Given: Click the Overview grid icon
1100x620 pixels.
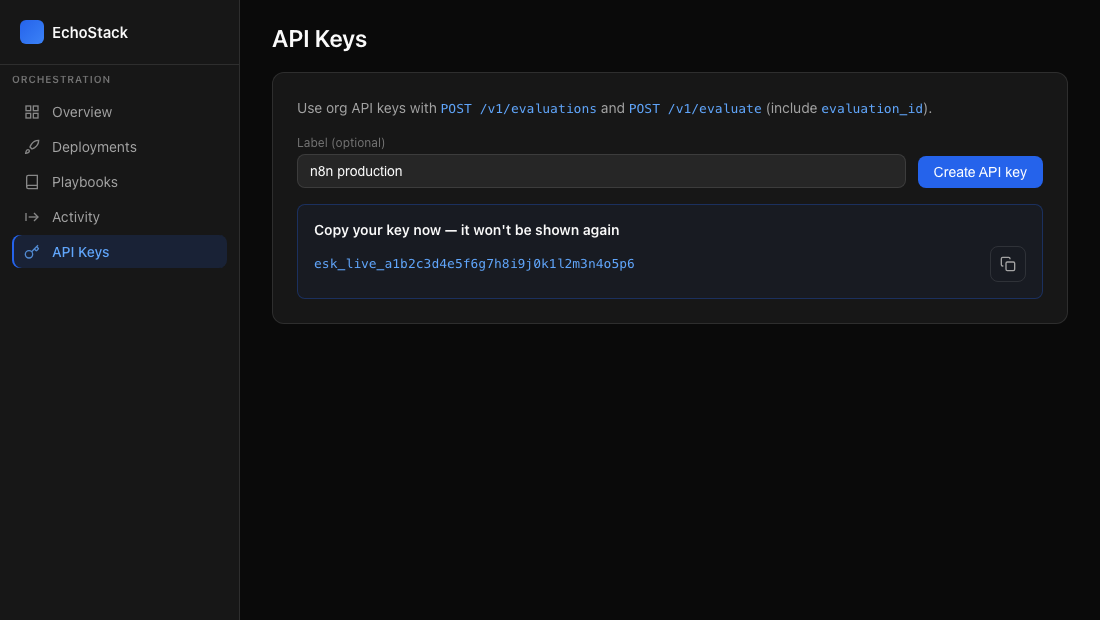Looking at the screenshot, I should coord(32,112).
